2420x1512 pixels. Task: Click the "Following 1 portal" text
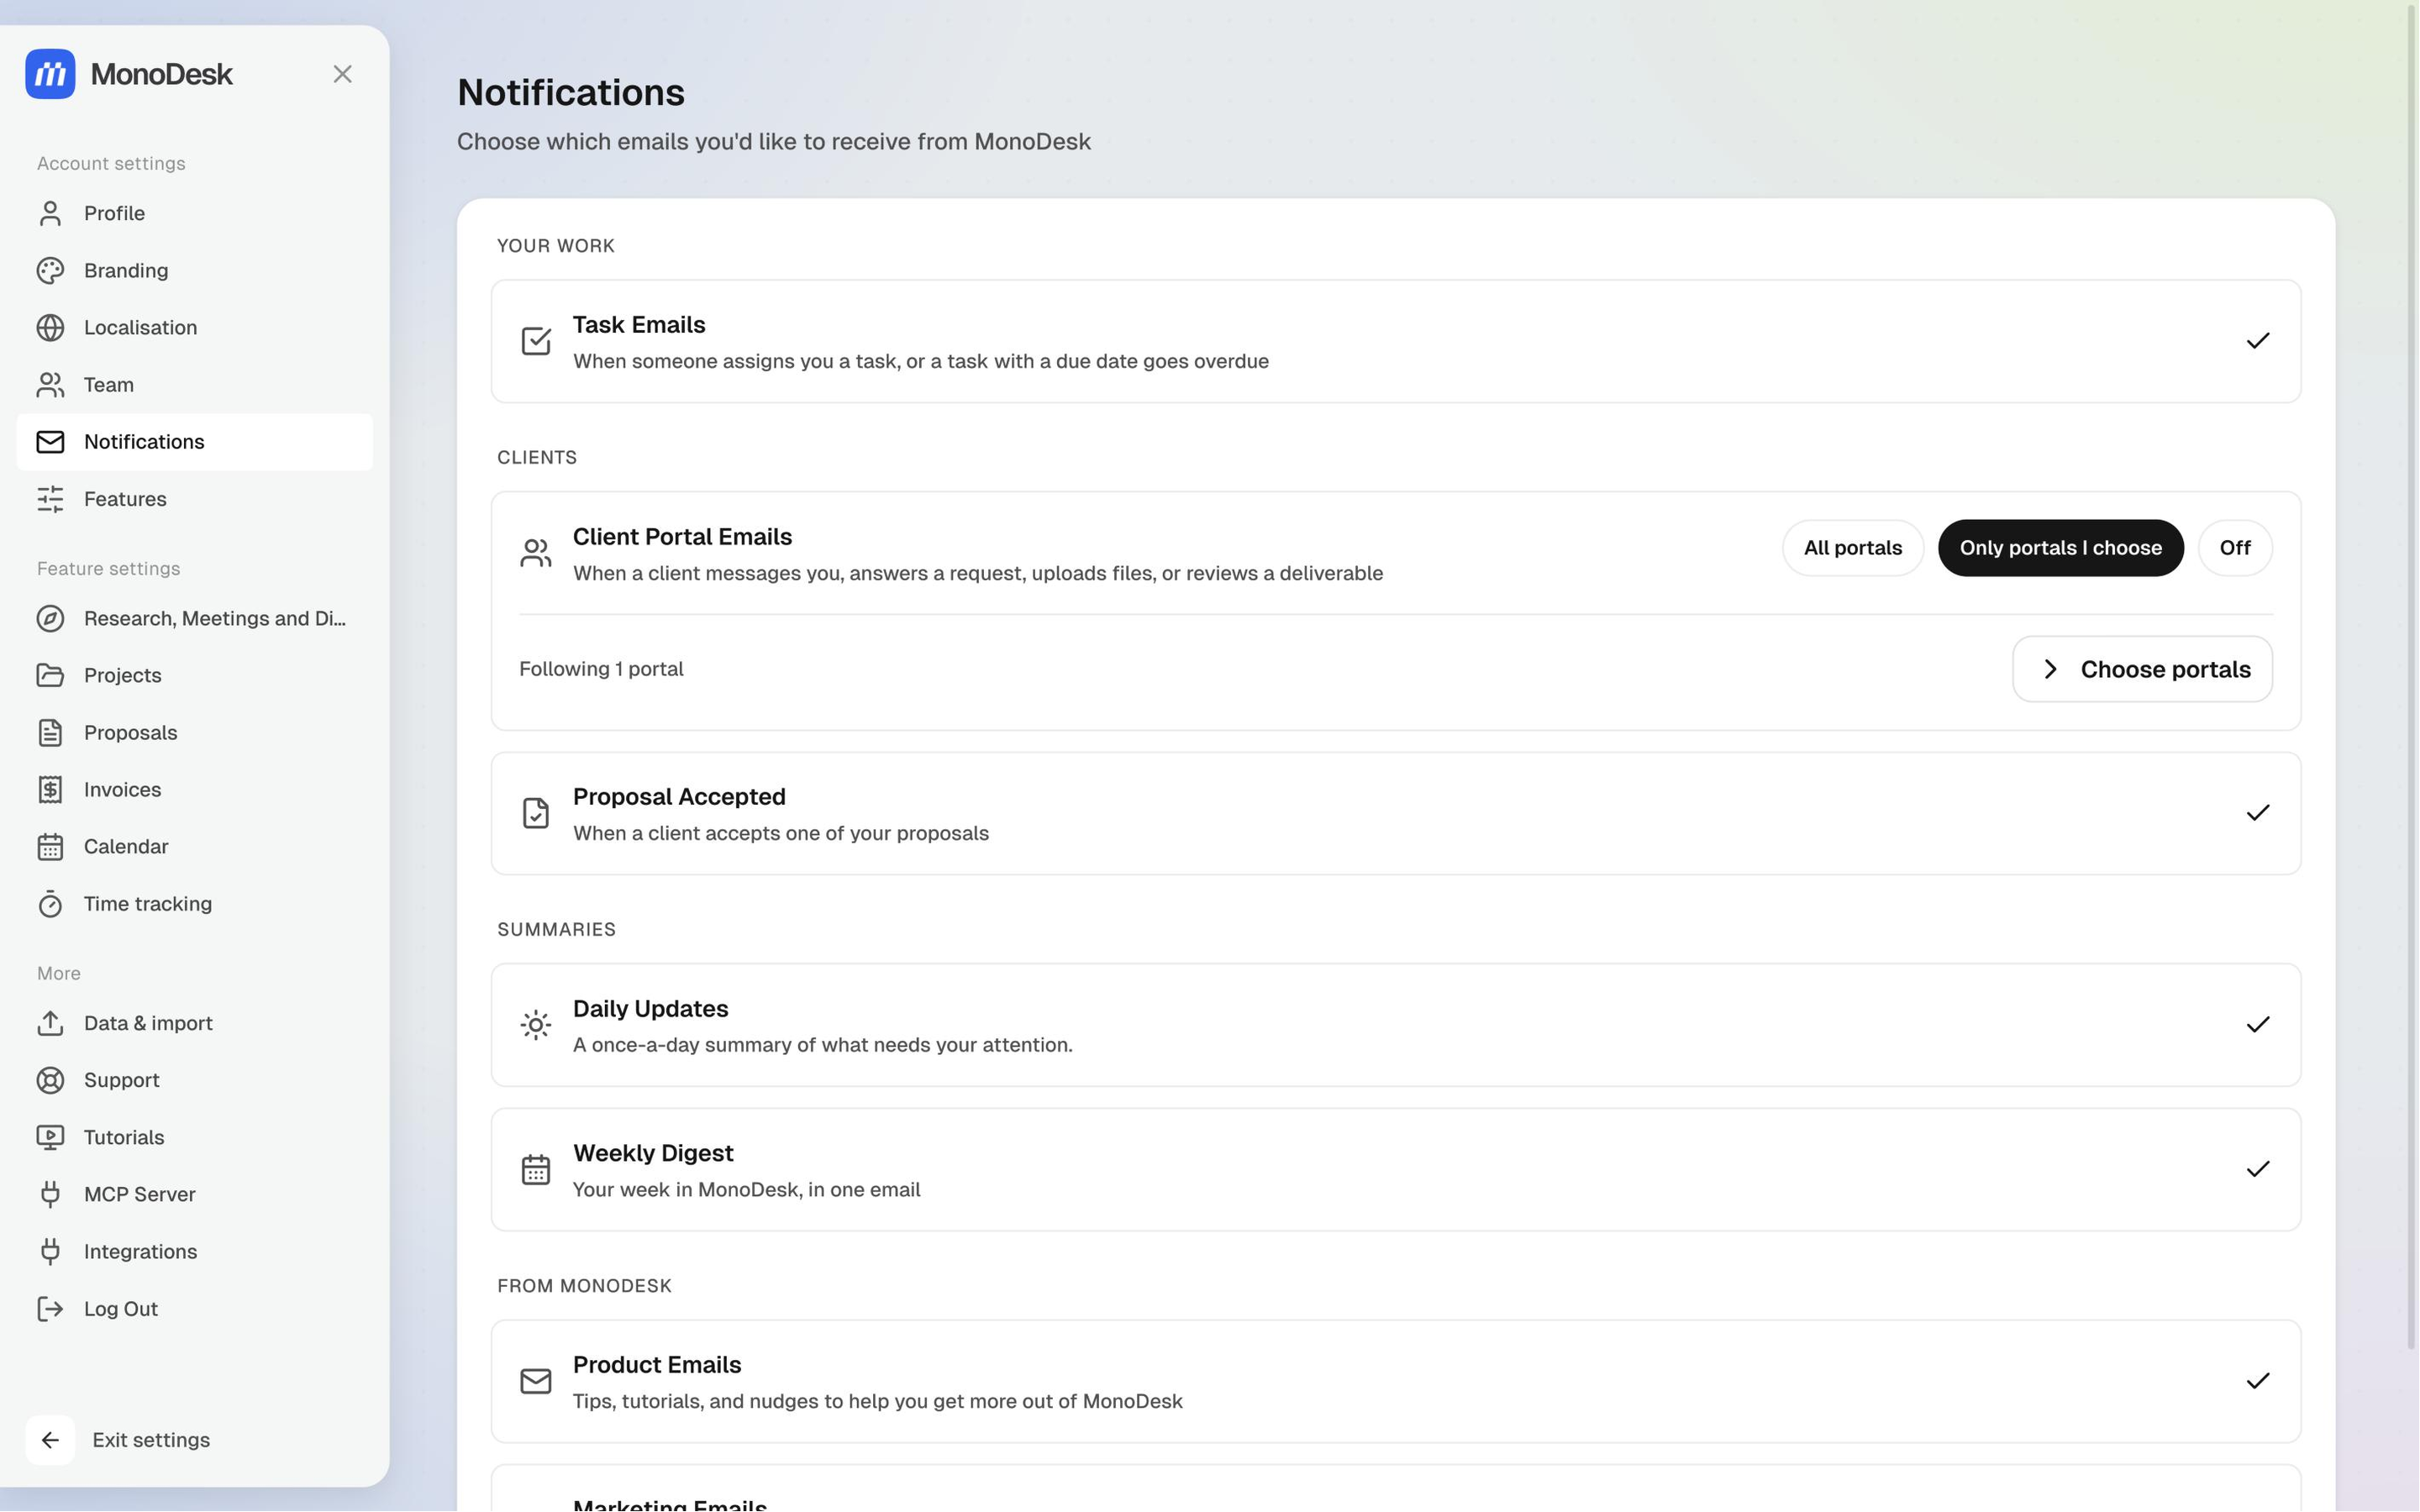pos(601,669)
